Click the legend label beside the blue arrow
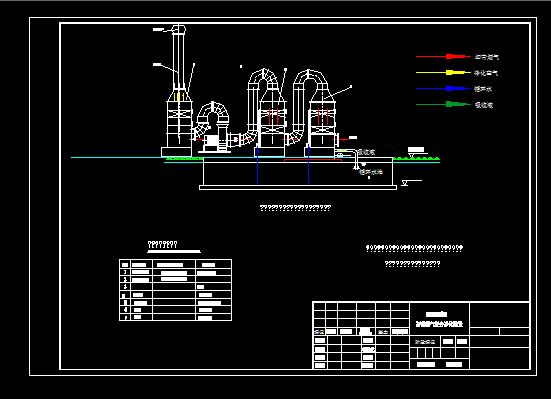 [483, 89]
